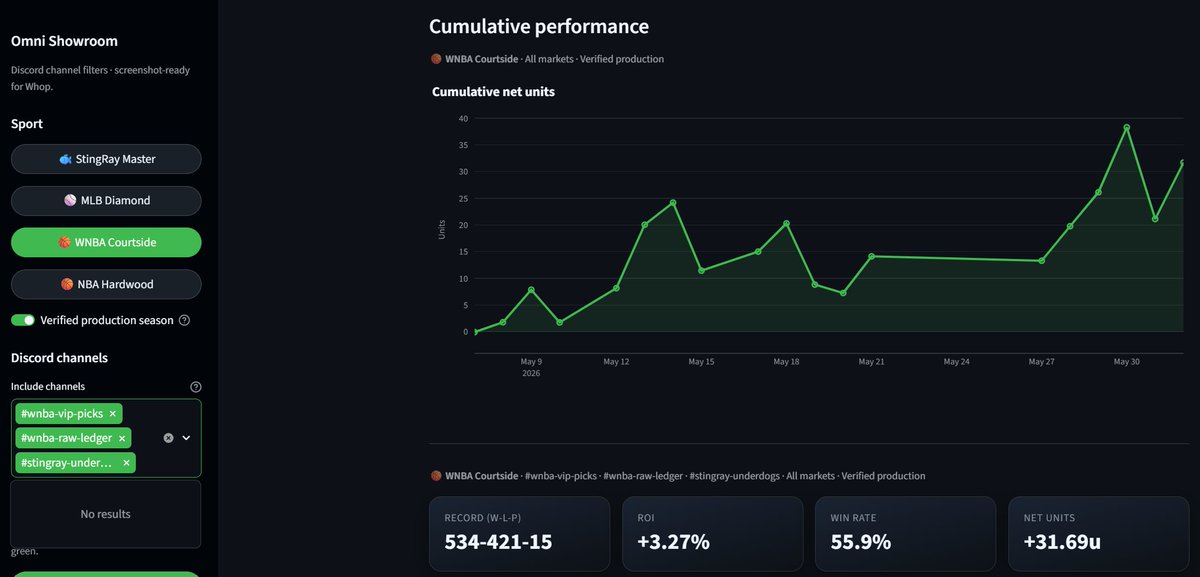1200x577 pixels.
Task: Click the Cumulative performance heading
Action: 539,27
